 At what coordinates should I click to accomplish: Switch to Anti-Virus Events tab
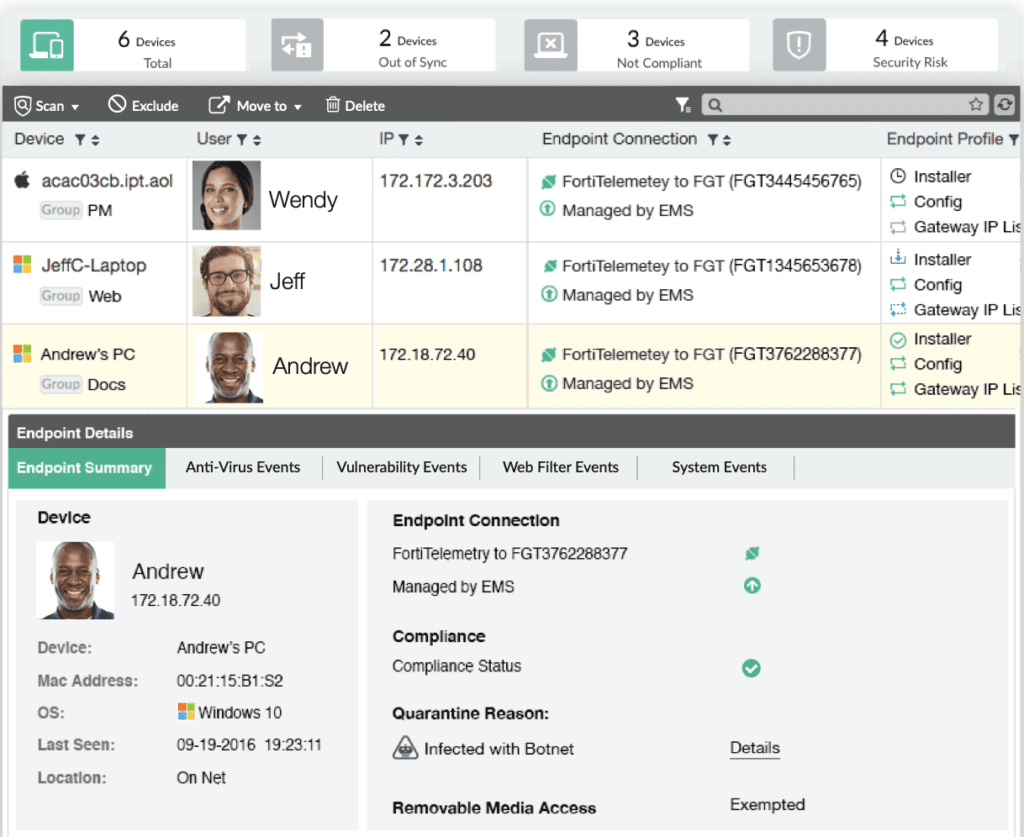tap(243, 467)
